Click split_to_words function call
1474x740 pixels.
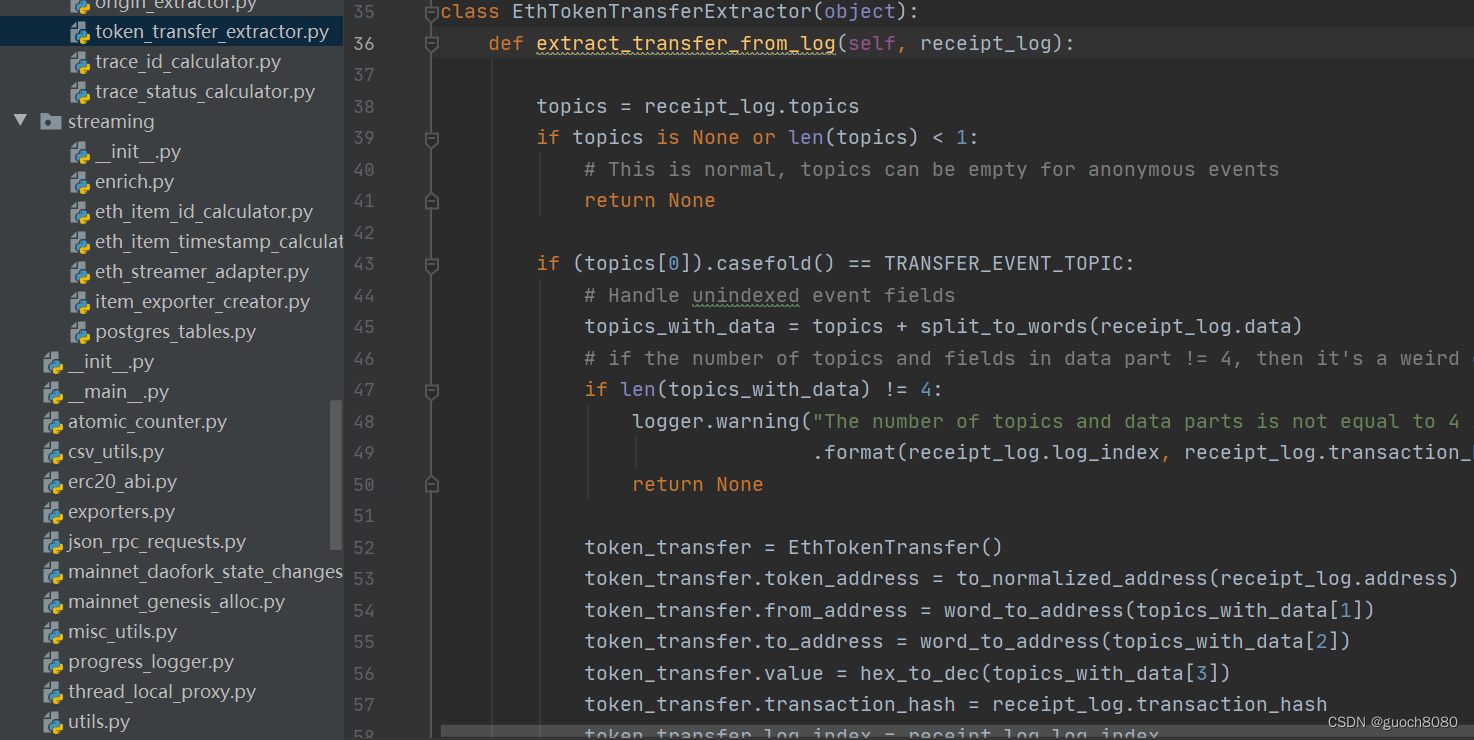[x=1003, y=327]
